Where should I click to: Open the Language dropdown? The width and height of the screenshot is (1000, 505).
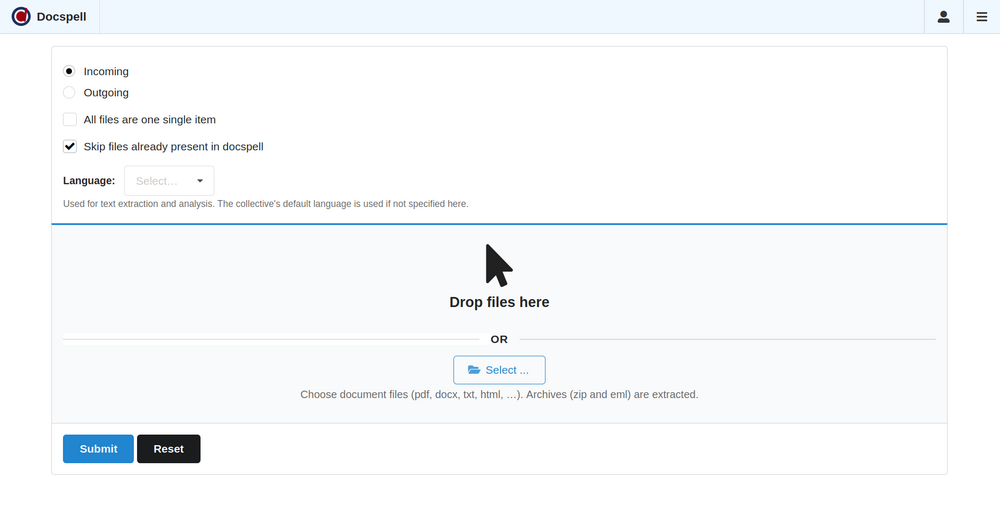(168, 181)
